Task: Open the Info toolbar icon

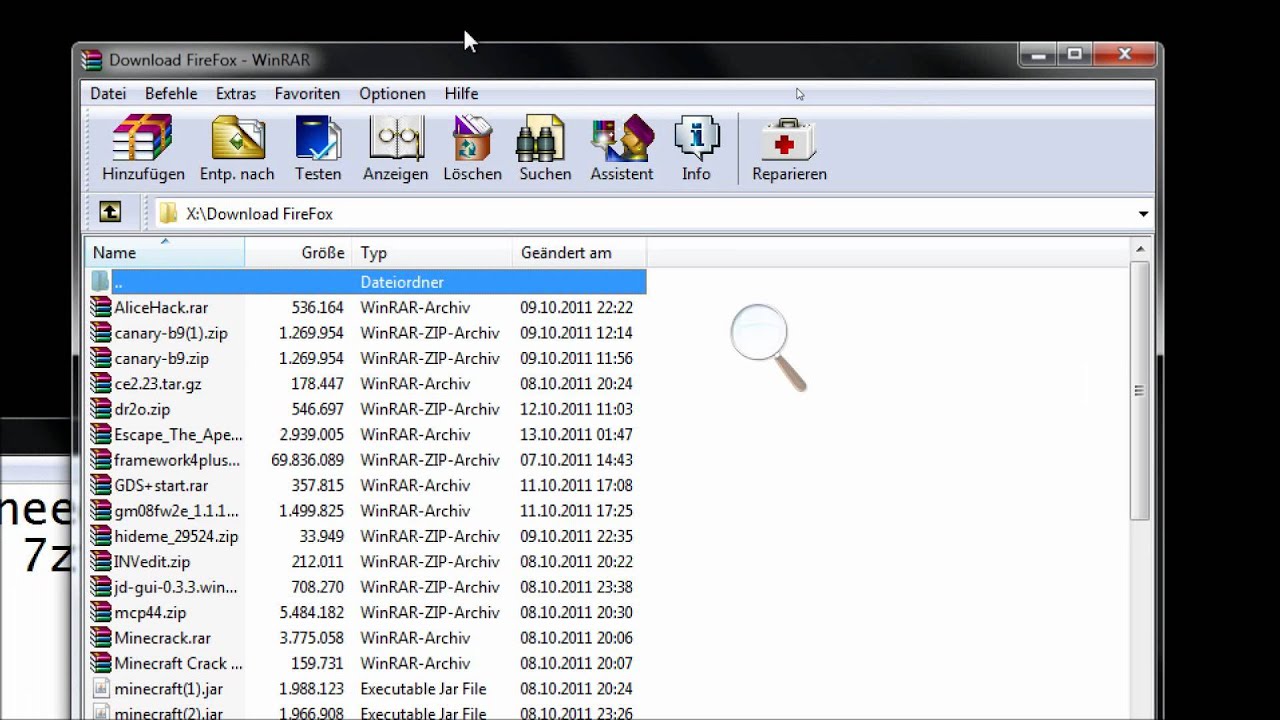Action: click(696, 138)
